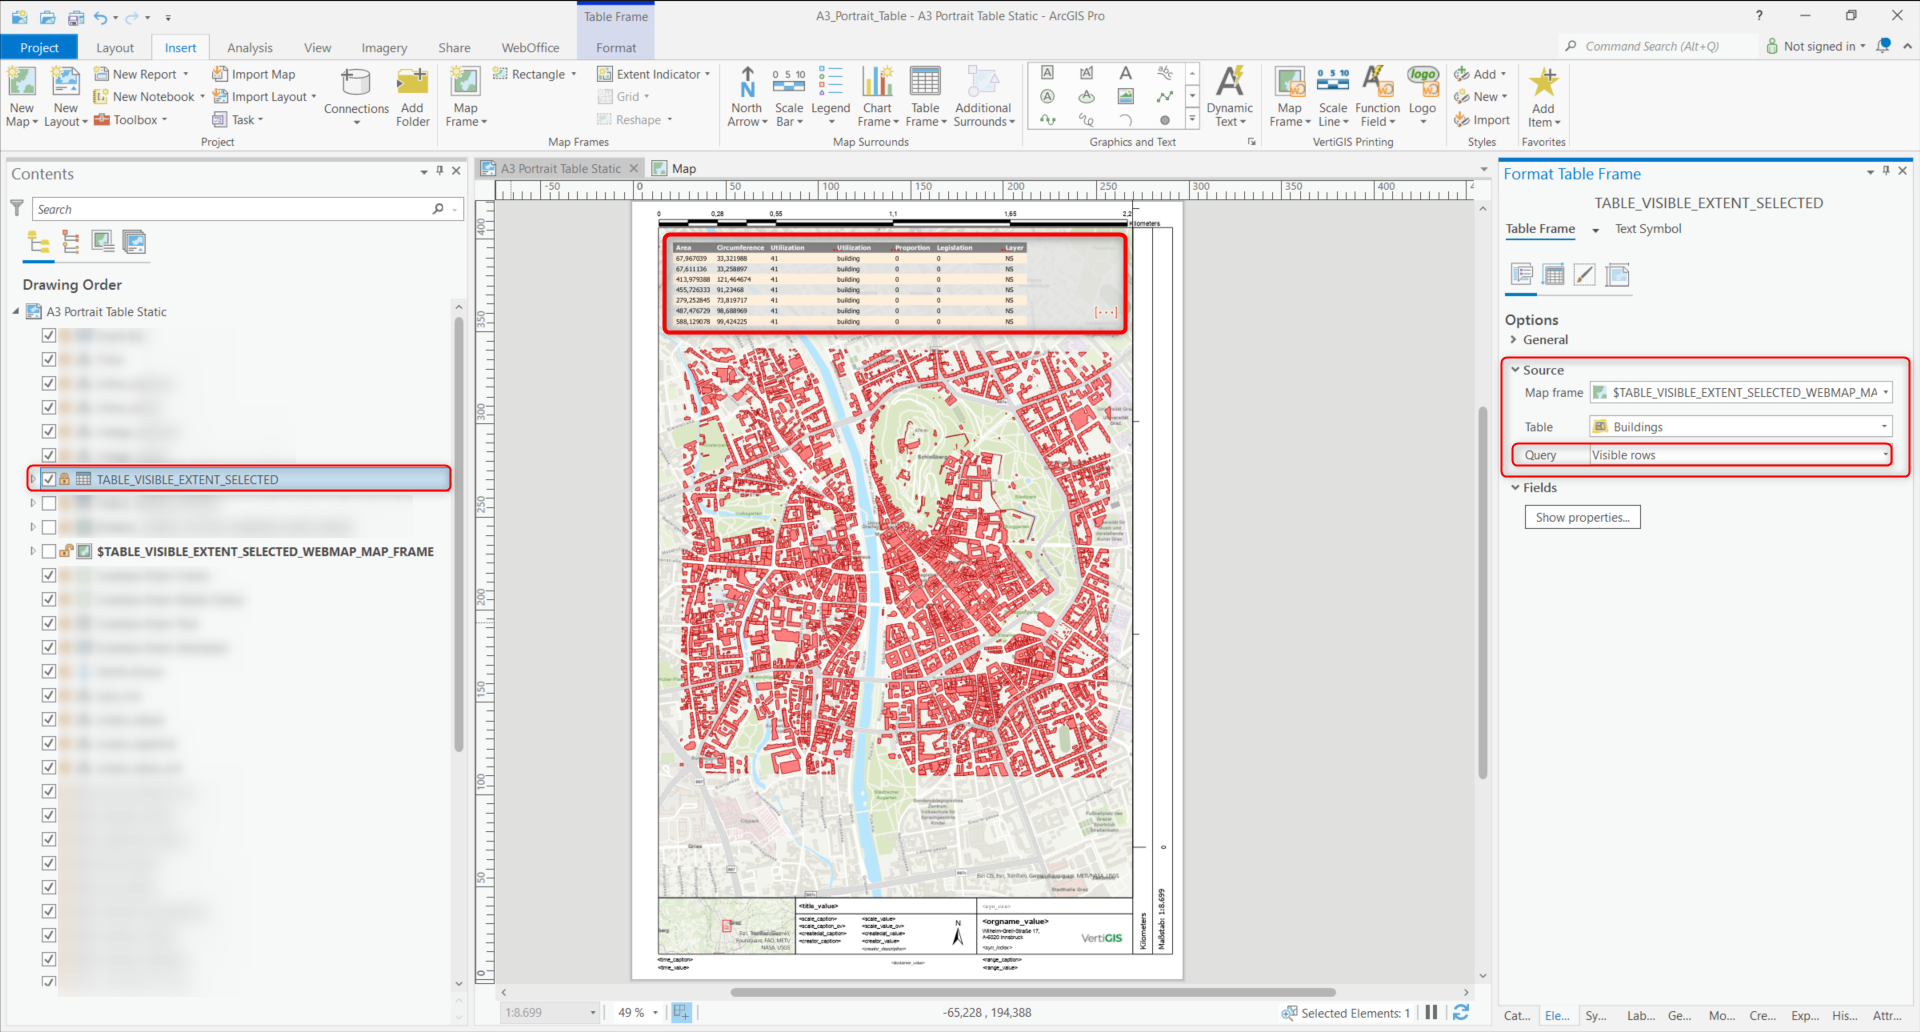Screen dimensions: 1920x1032
Task: Open the Map view tab
Action: point(683,168)
